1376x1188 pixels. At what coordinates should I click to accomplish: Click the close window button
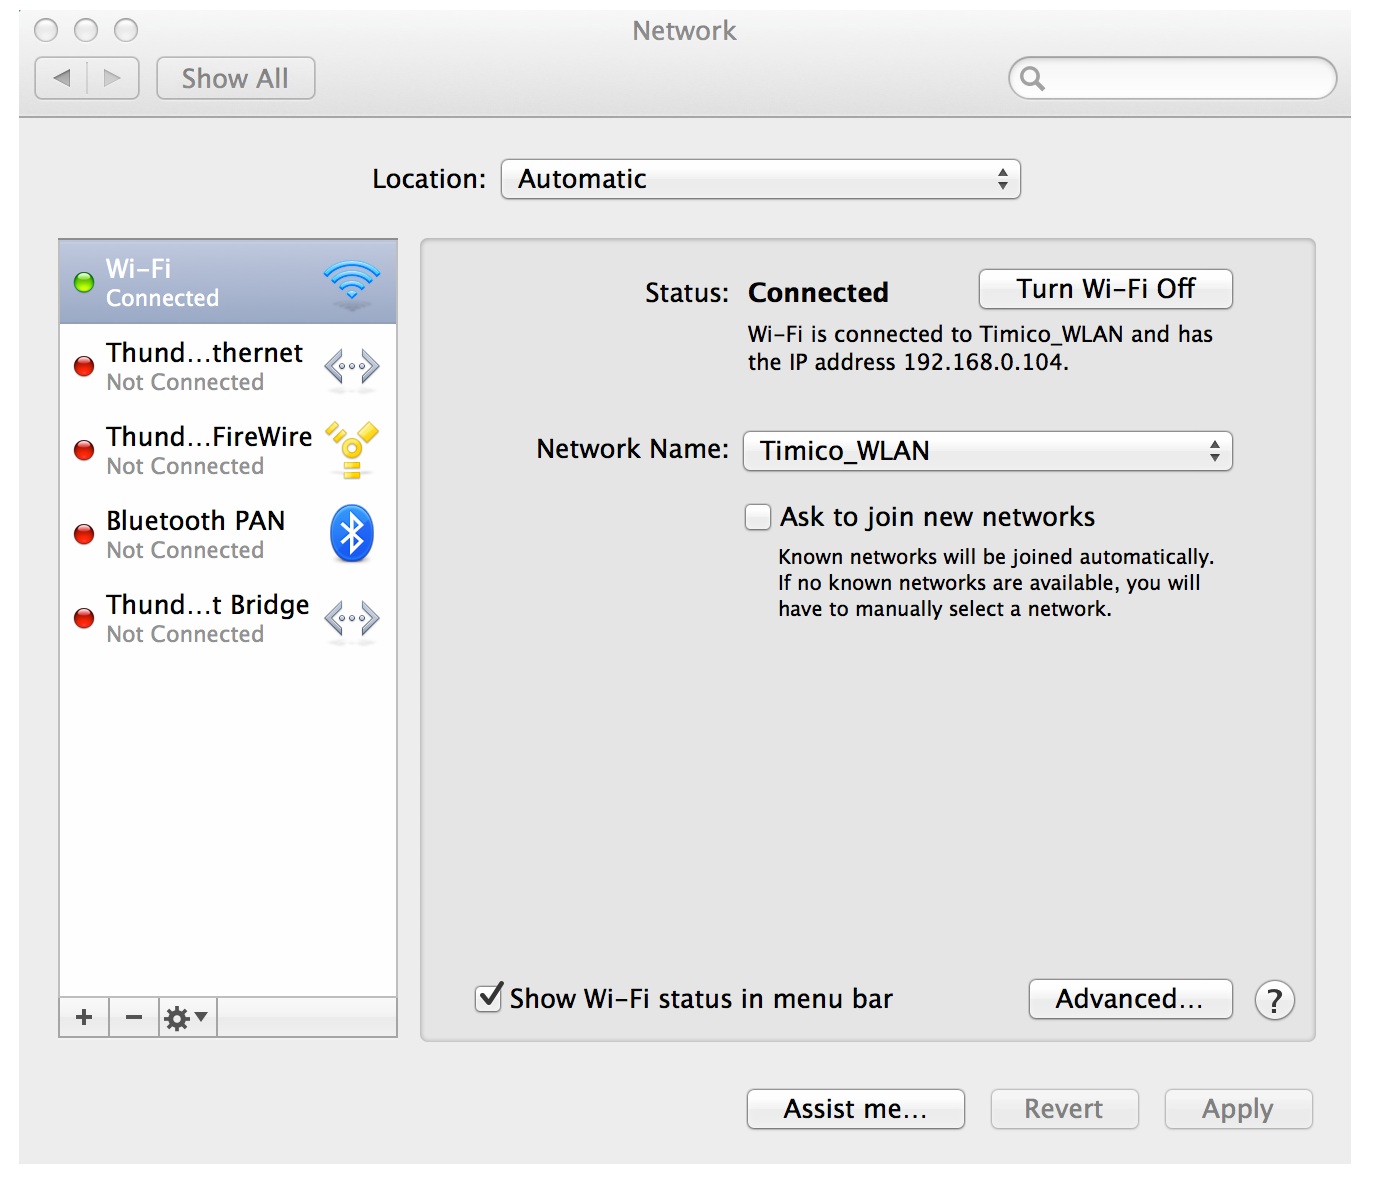coord(46,30)
